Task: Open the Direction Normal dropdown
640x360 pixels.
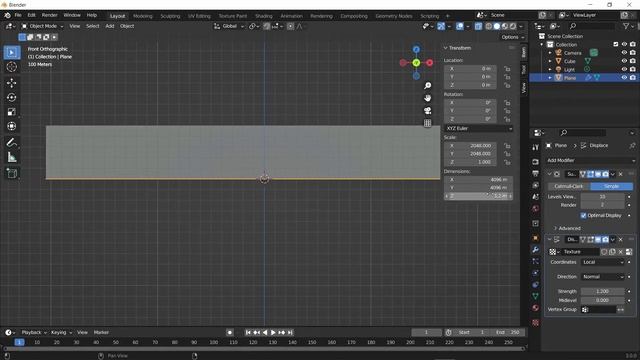Action: 602,277
